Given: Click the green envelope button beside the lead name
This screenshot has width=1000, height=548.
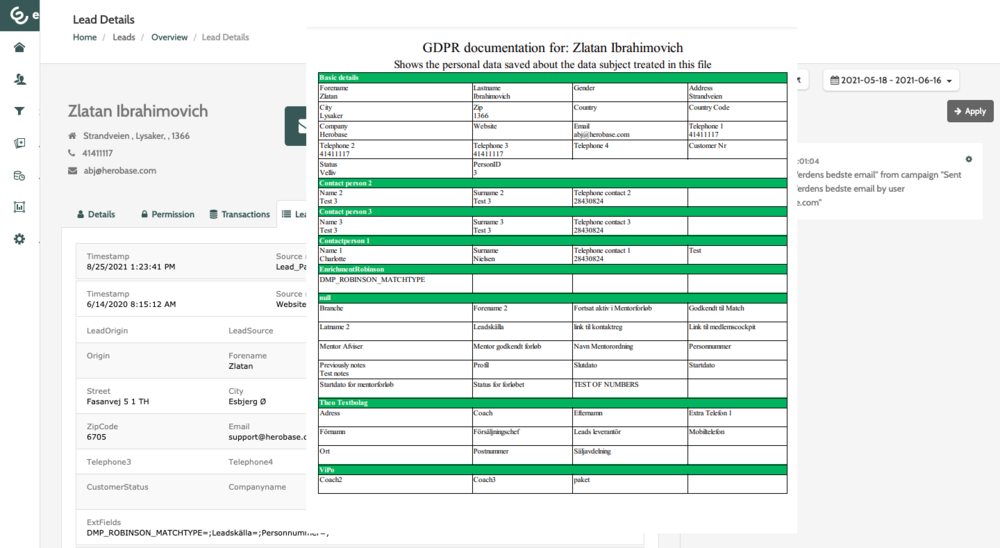Looking at the screenshot, I should pyautogui.click(x=296, y=126).
